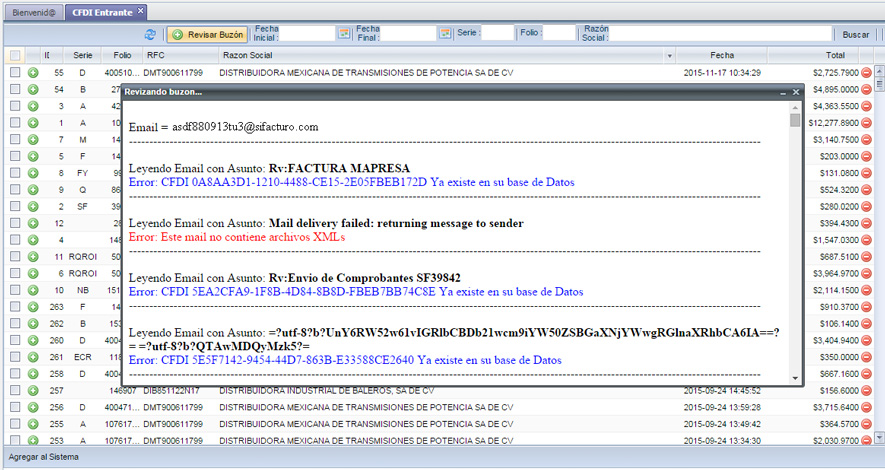
Task: Click the green plus icon on row ID 12
Action: [x=33, y=223]
